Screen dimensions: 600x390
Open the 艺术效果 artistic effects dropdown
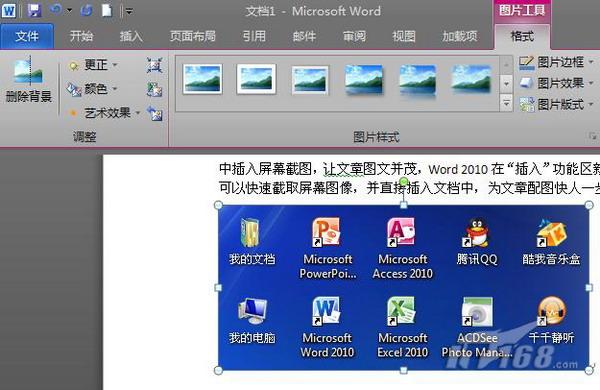click(104, 113)
